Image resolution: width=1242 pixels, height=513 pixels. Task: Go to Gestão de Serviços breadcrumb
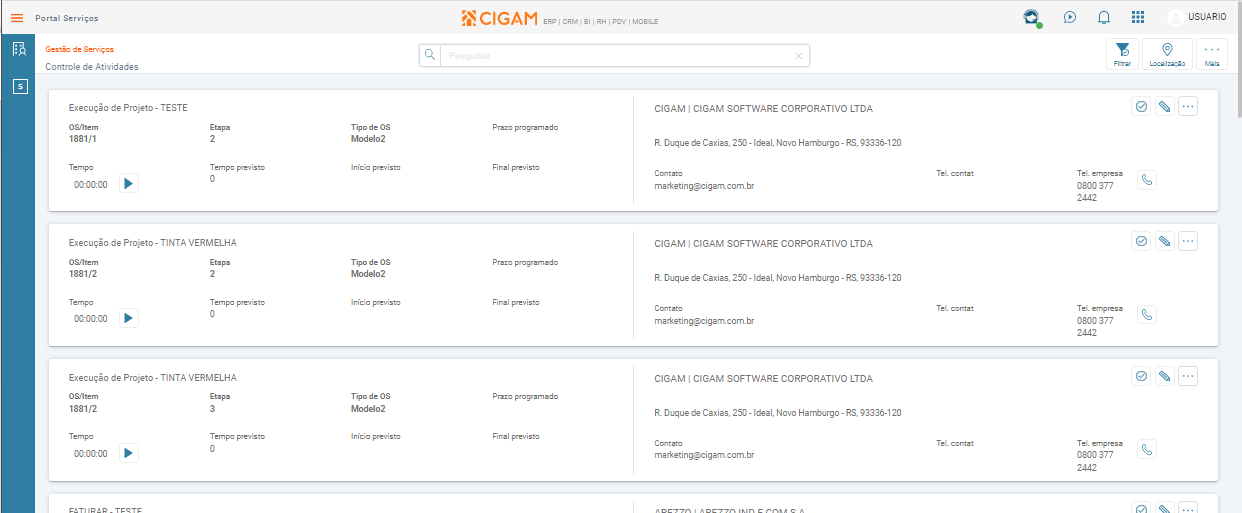click(x=80, y=49)
